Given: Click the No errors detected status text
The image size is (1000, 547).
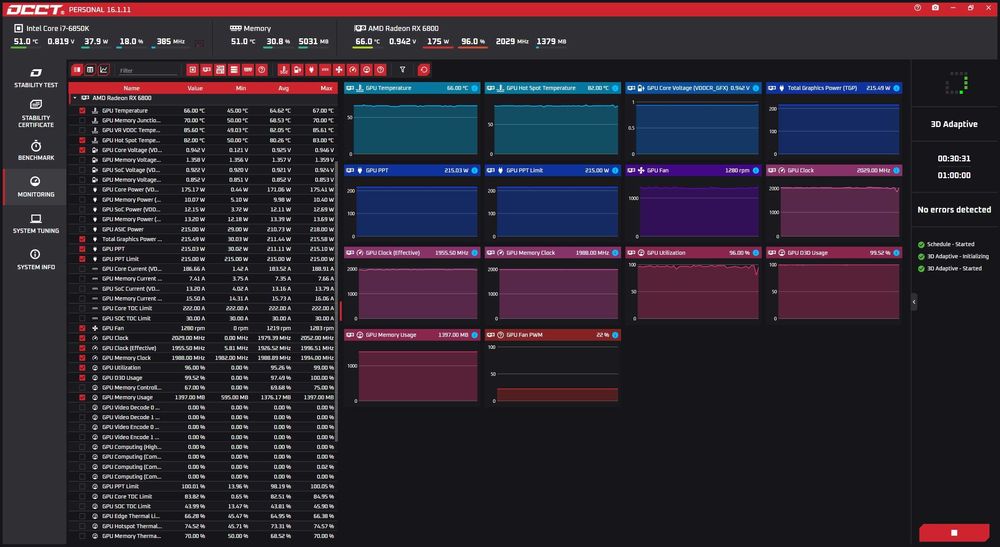Looking at the screenshot, I should tap(954, 210).
